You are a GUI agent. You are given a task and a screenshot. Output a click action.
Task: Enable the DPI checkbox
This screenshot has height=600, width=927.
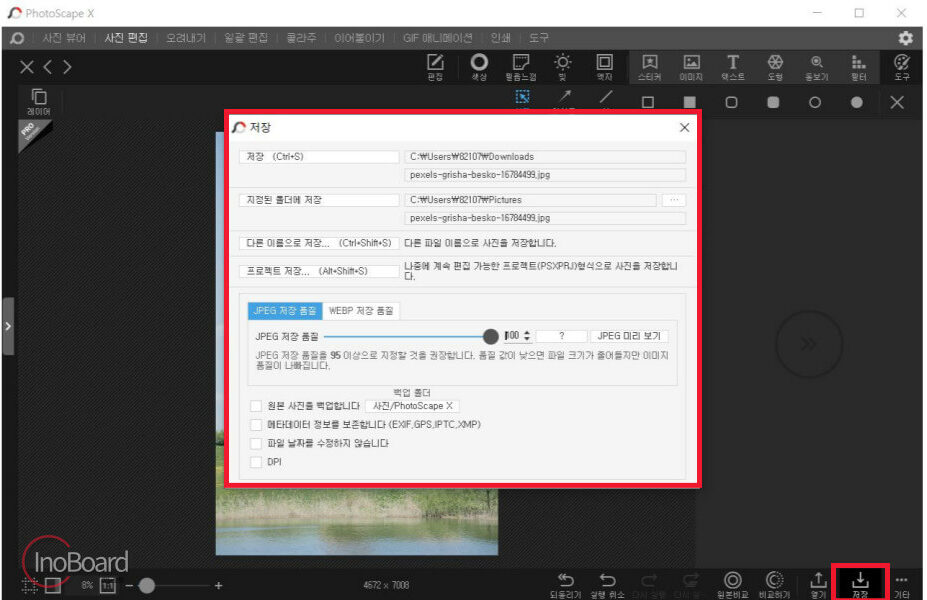pyautogui.click(x=256, y=462)
